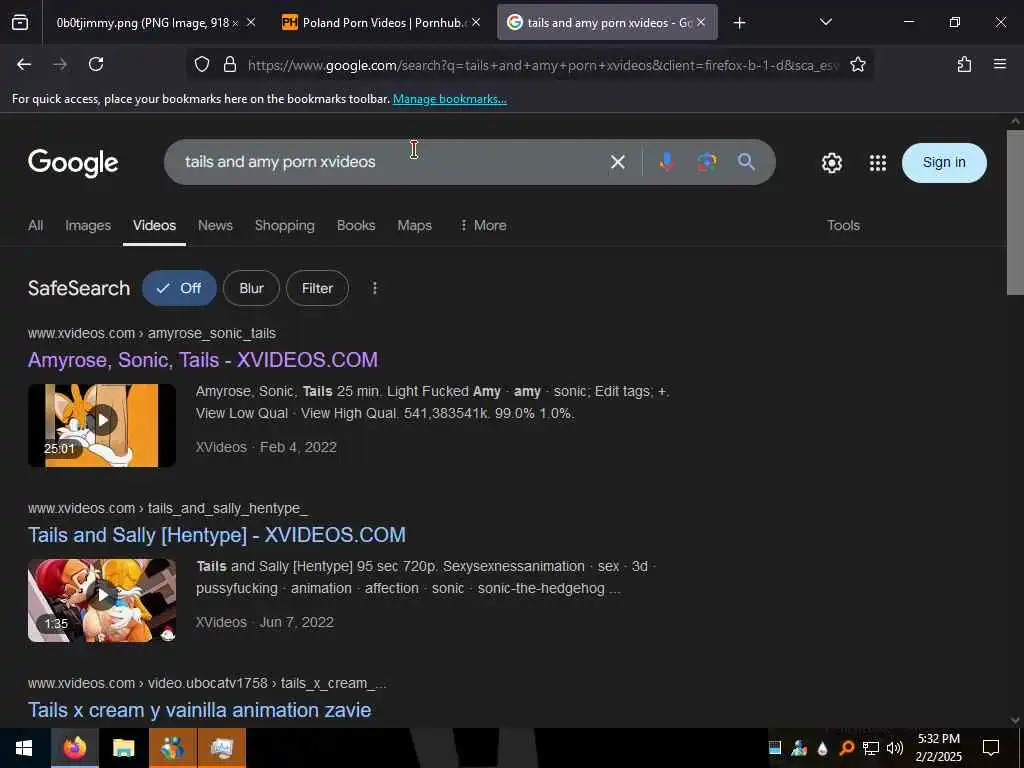Image resolution: width=1024 pixels, height=768 pixels.
Task: Switch to the Images results tab
Action: [88, 225]
